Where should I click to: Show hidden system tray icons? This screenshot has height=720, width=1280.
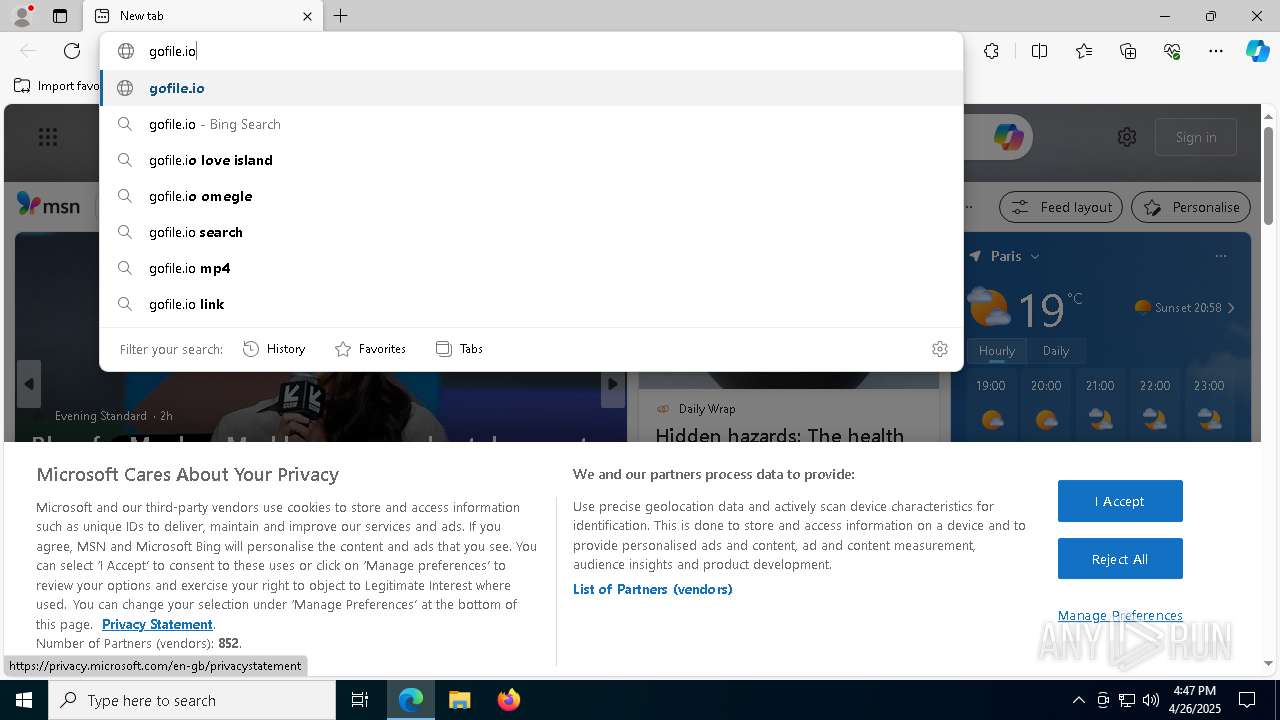[x=1078, y=700]
